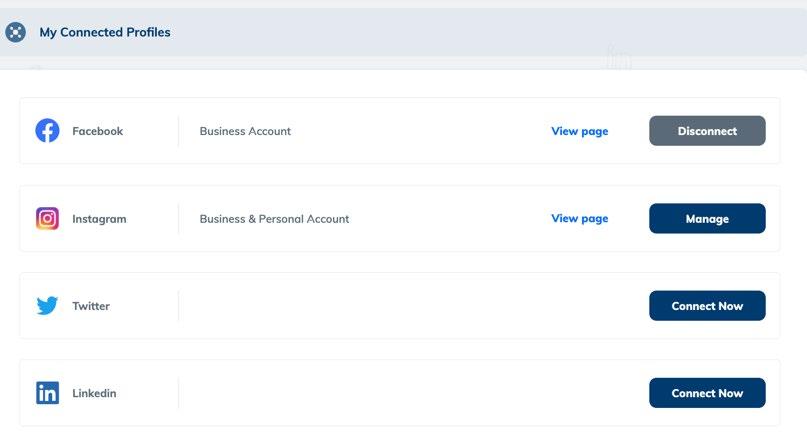Open View page link for Facebook
Screen dimensions: 807x447
click(x=579, y=131)
